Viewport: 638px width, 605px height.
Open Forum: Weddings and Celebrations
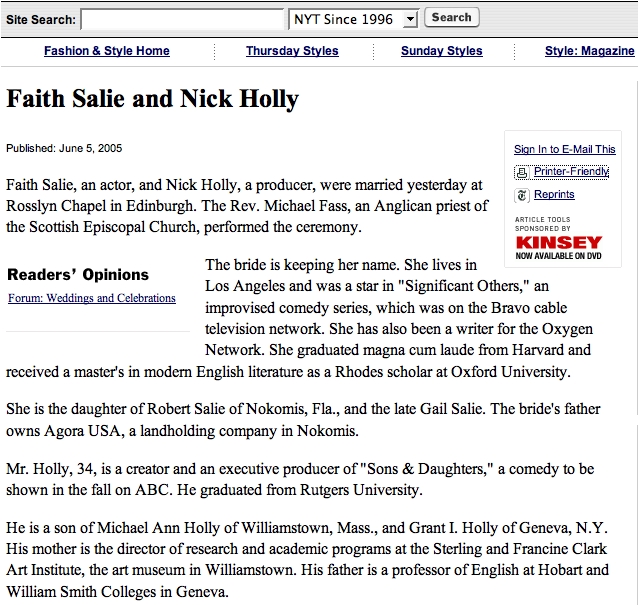[x=92, y=298]
